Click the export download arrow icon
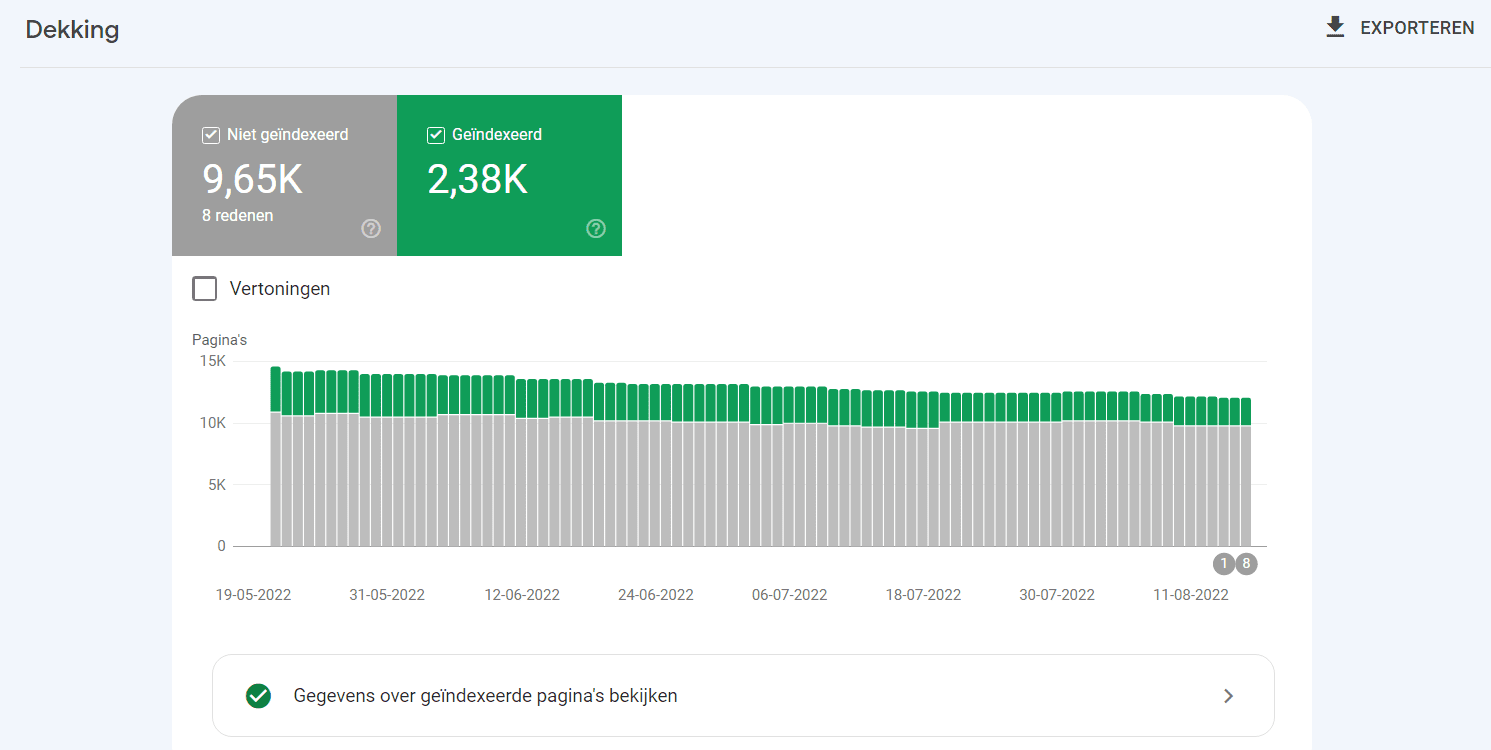Screen dimensions: 1491x750 1335,27
